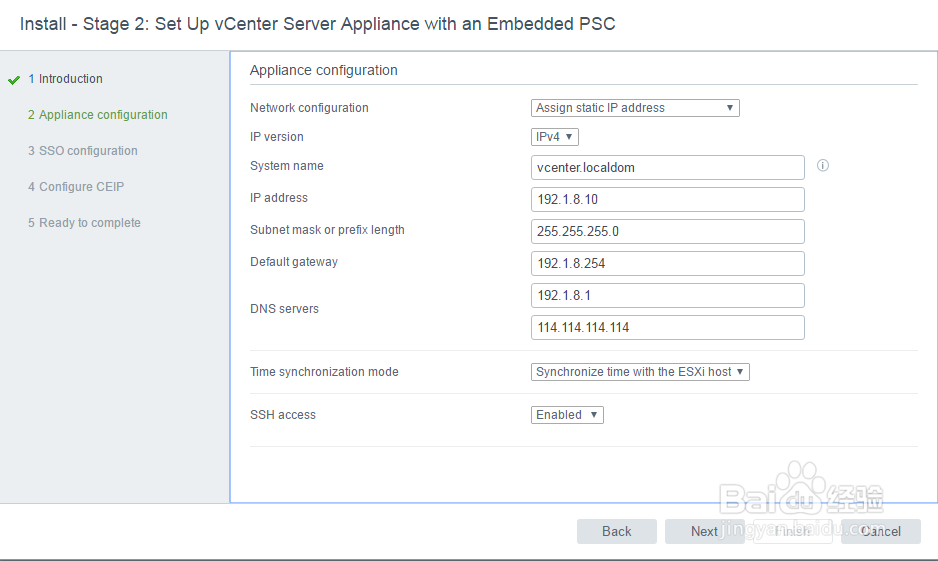Go to step 1 Introduction

tap(65, 79)
